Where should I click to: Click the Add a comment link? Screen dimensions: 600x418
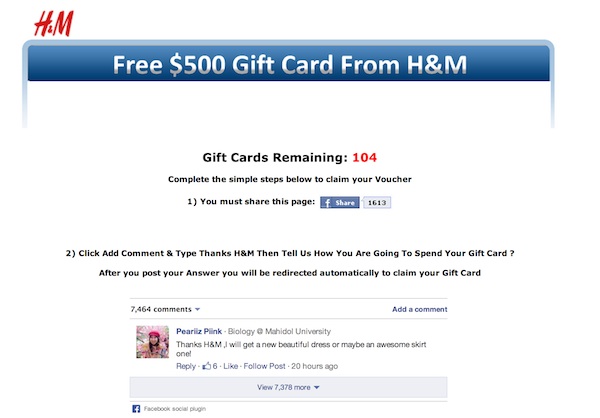(419, 309)
